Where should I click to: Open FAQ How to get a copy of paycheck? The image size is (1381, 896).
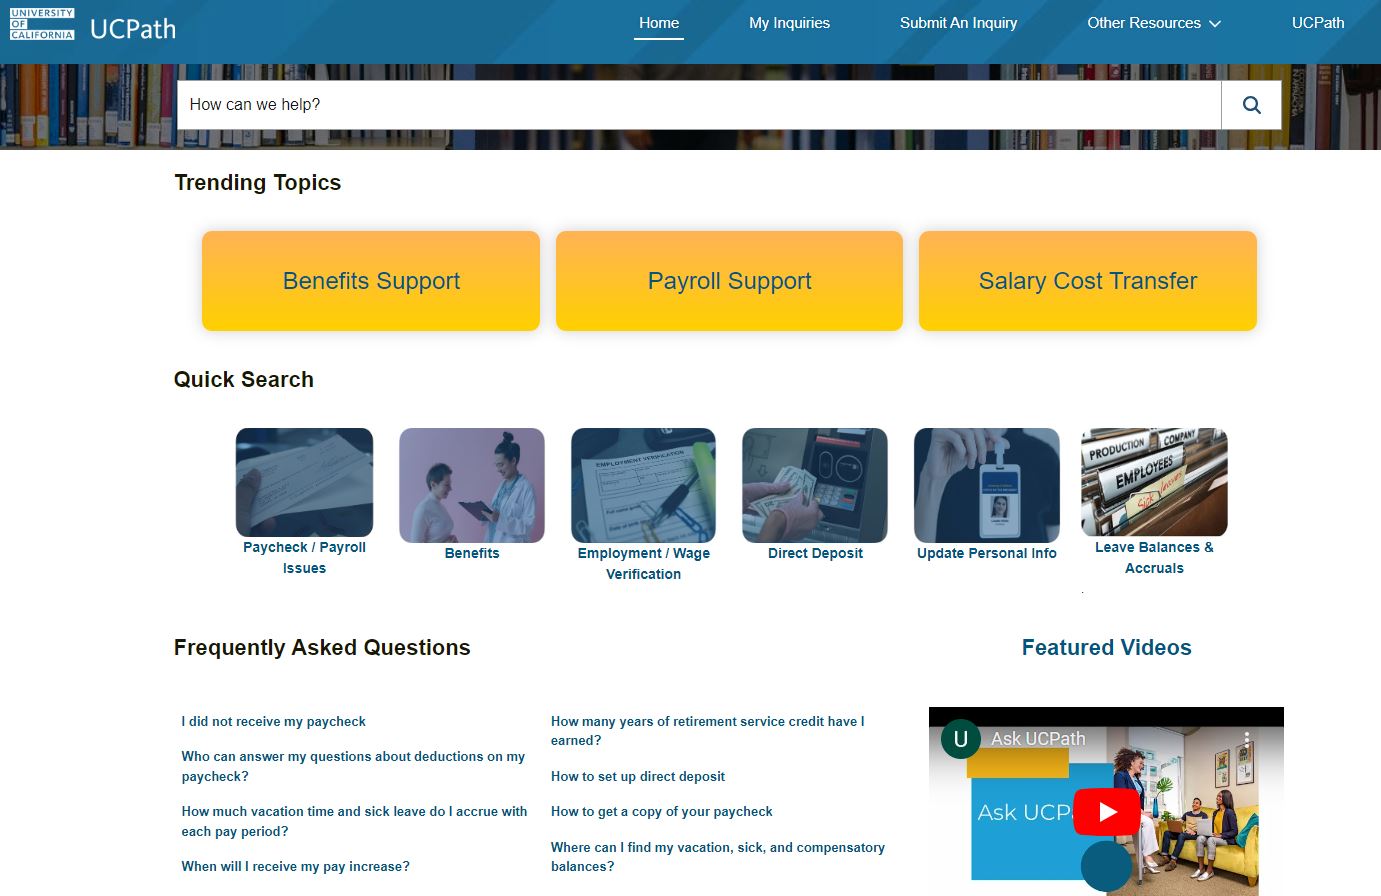661,811
